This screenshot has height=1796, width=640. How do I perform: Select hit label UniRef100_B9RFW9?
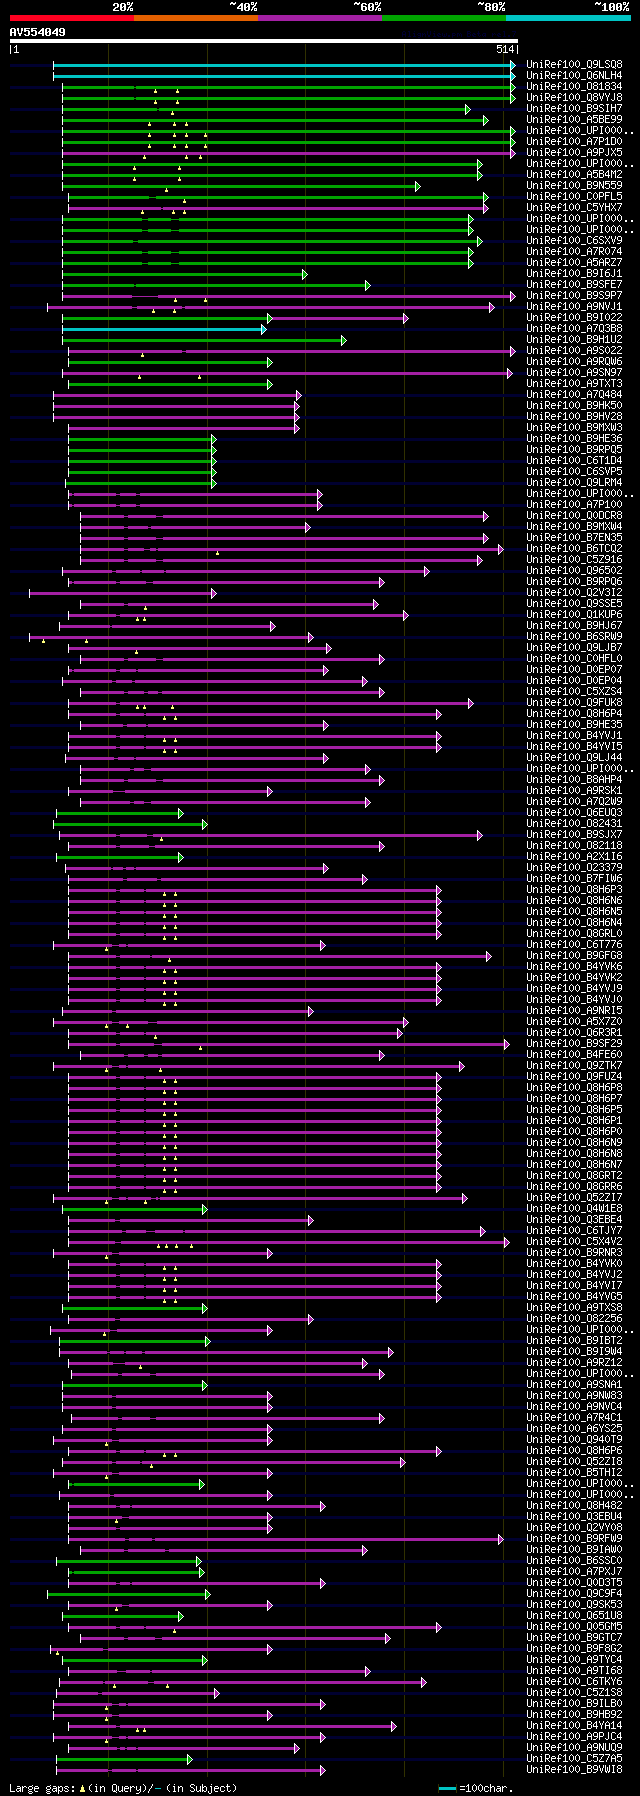click(x=574, y=1538)
